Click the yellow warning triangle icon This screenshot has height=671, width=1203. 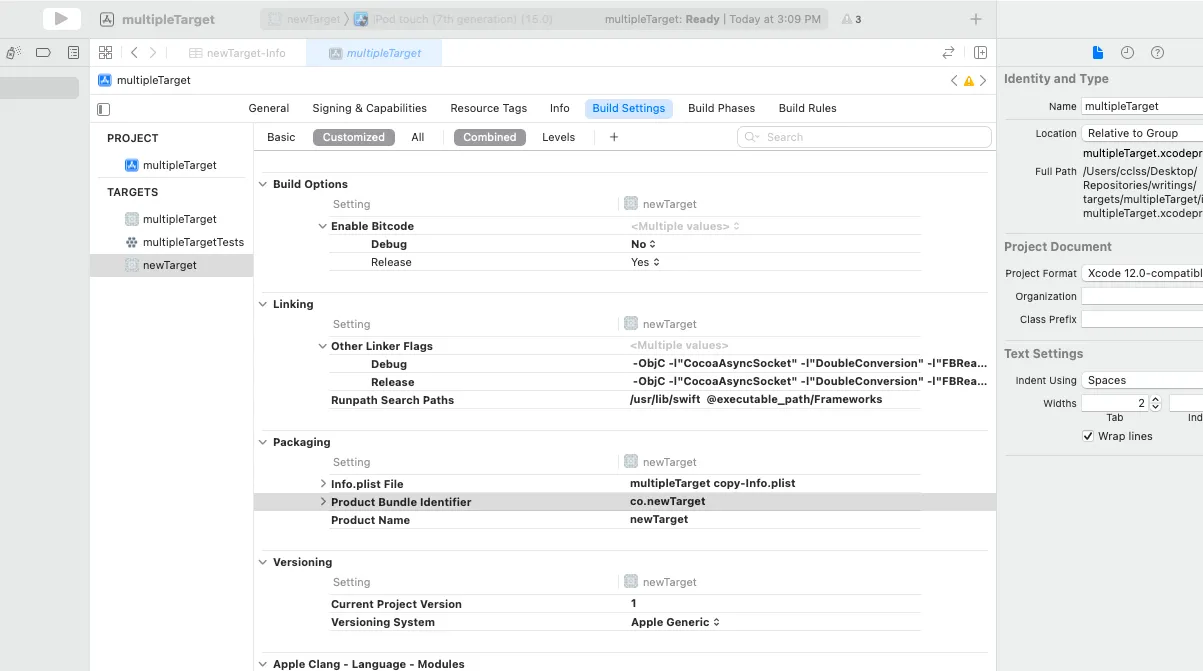[x=968, y=81]
